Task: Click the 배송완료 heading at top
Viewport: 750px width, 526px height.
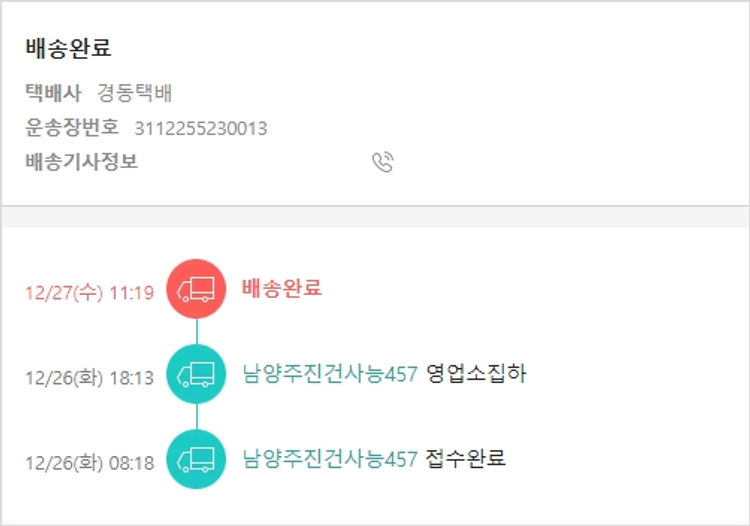Action: point(68,49)
